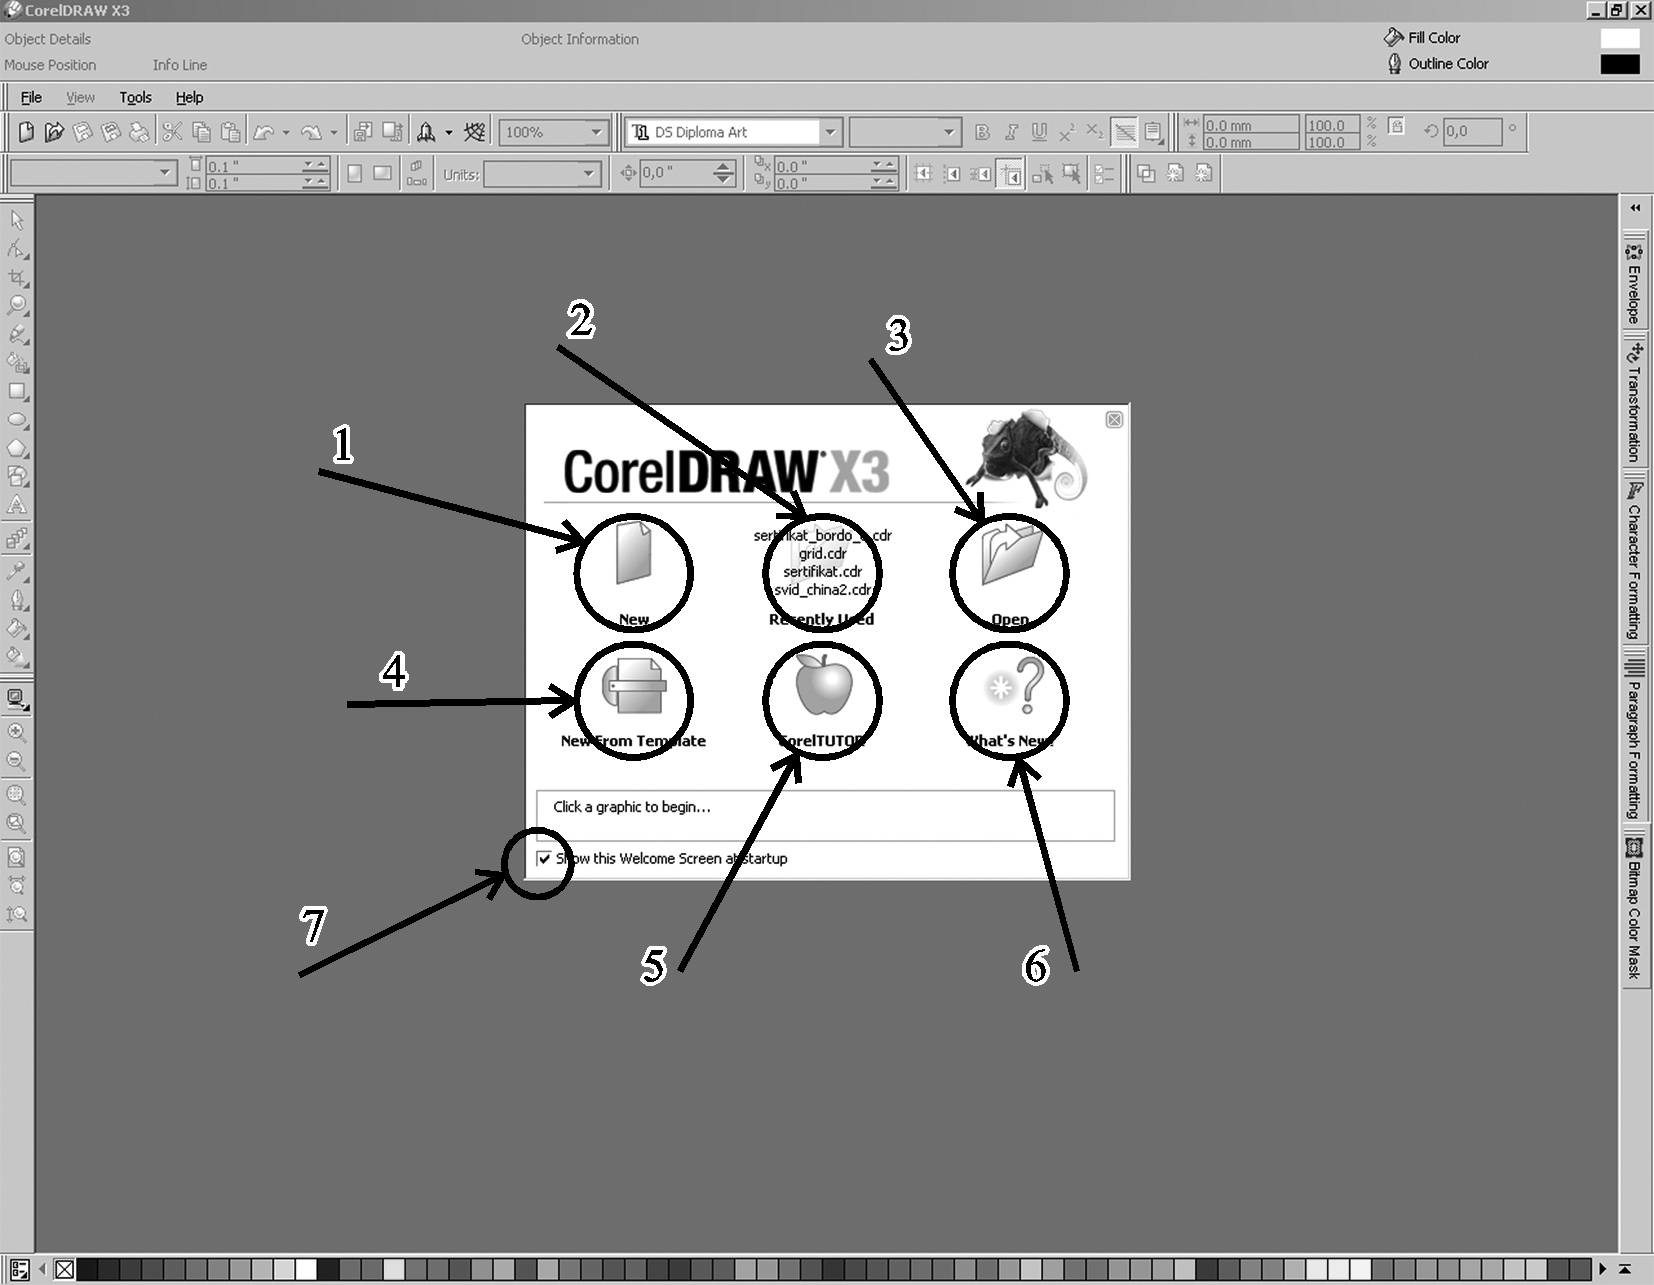Click the zoom-in magnifier in the left toolbox
The width and height of the screenshot is (1654, 1285).
pos(17,732)
